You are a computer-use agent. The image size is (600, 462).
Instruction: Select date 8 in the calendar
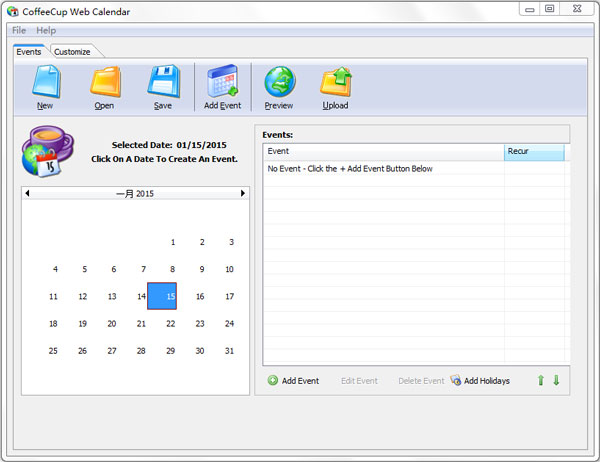point(173,269)
